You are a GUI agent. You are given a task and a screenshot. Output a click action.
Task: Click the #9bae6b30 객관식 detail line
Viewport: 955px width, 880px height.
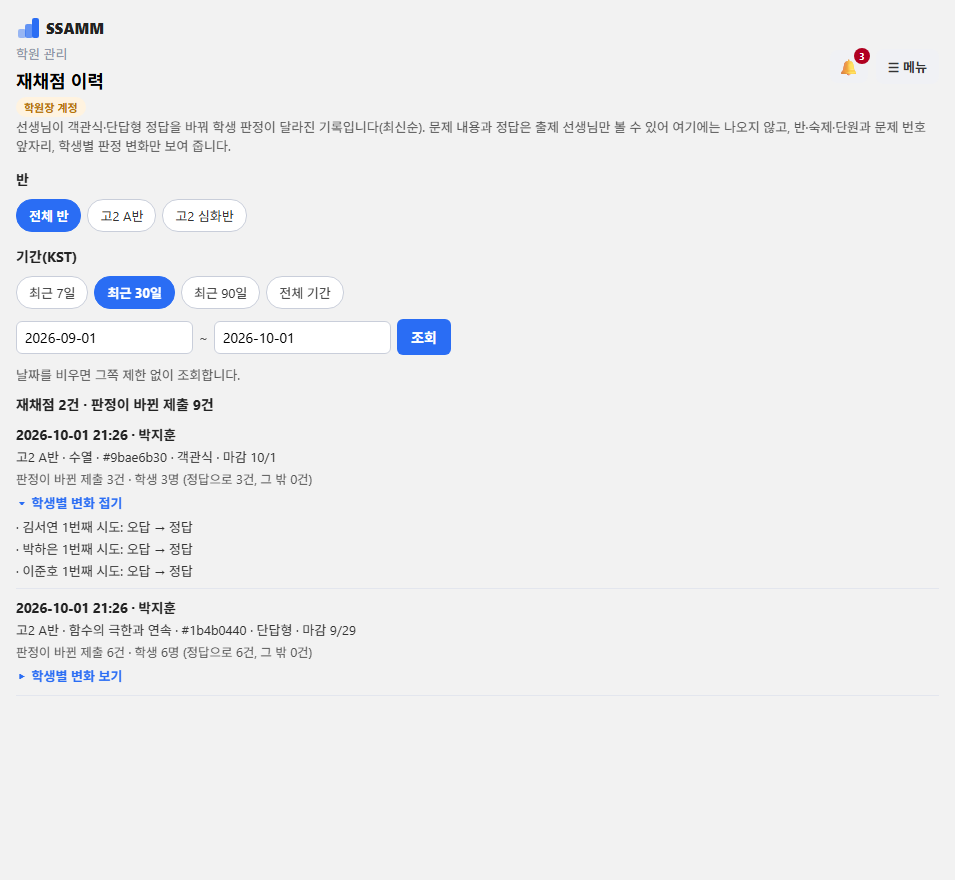(x=146, y=457)
